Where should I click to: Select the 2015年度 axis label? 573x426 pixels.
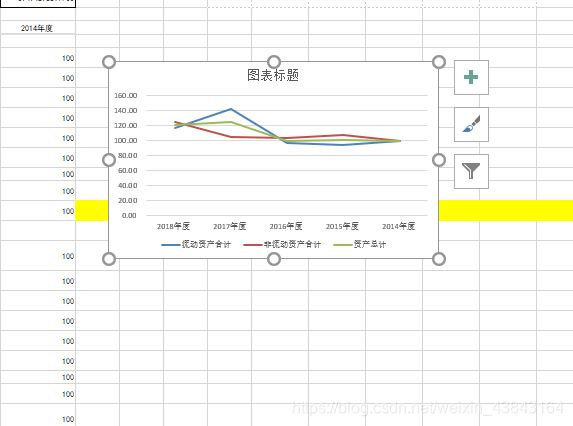[x=342, y=227]
